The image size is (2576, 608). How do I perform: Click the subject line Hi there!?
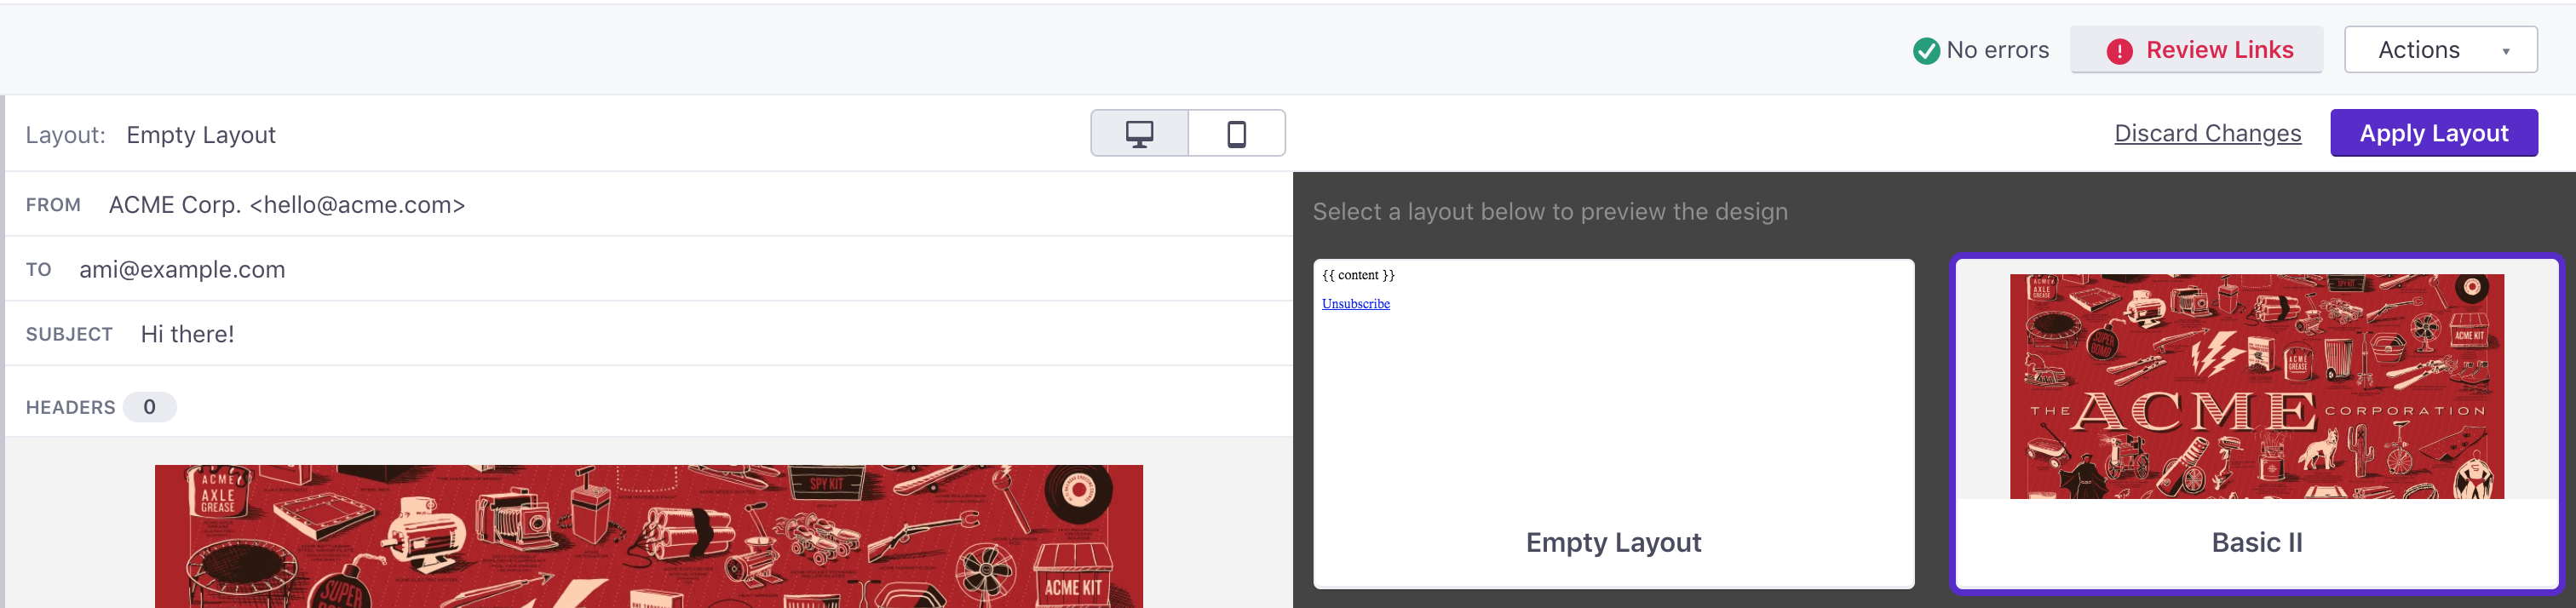(187, 335)
